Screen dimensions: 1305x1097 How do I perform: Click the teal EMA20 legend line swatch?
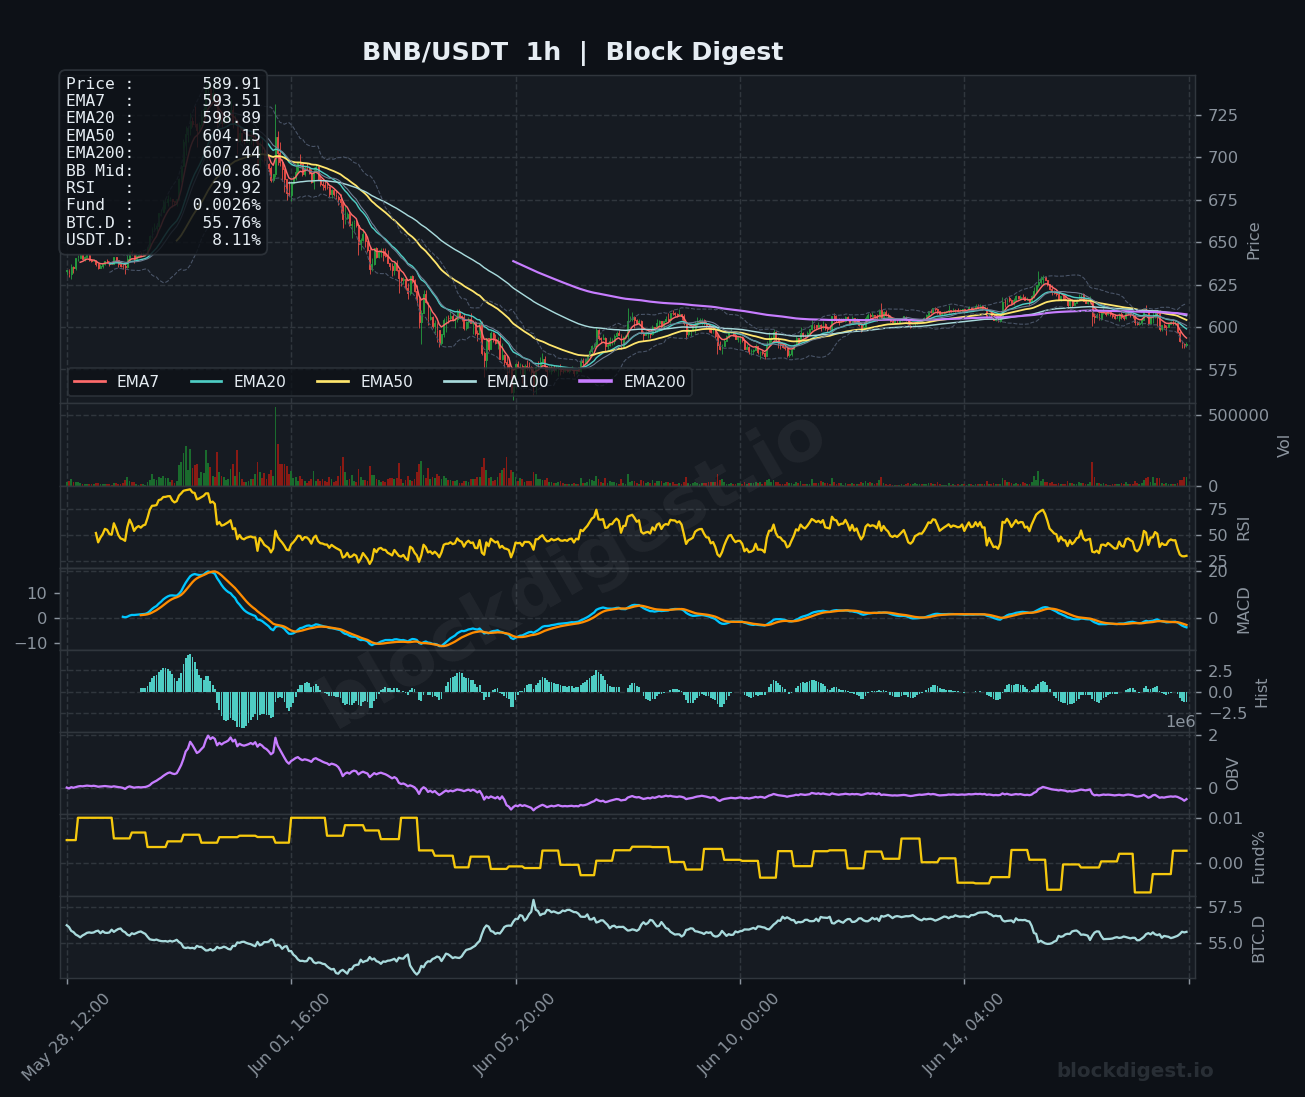pyautogui.click(x=207, y=382)
